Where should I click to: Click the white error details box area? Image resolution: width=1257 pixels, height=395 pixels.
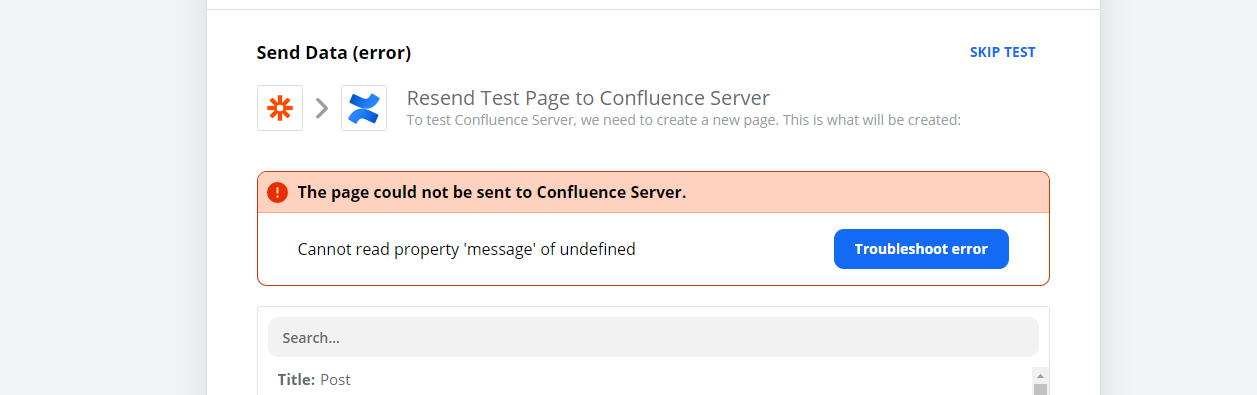pyautogui.click(x=653, y=249)
